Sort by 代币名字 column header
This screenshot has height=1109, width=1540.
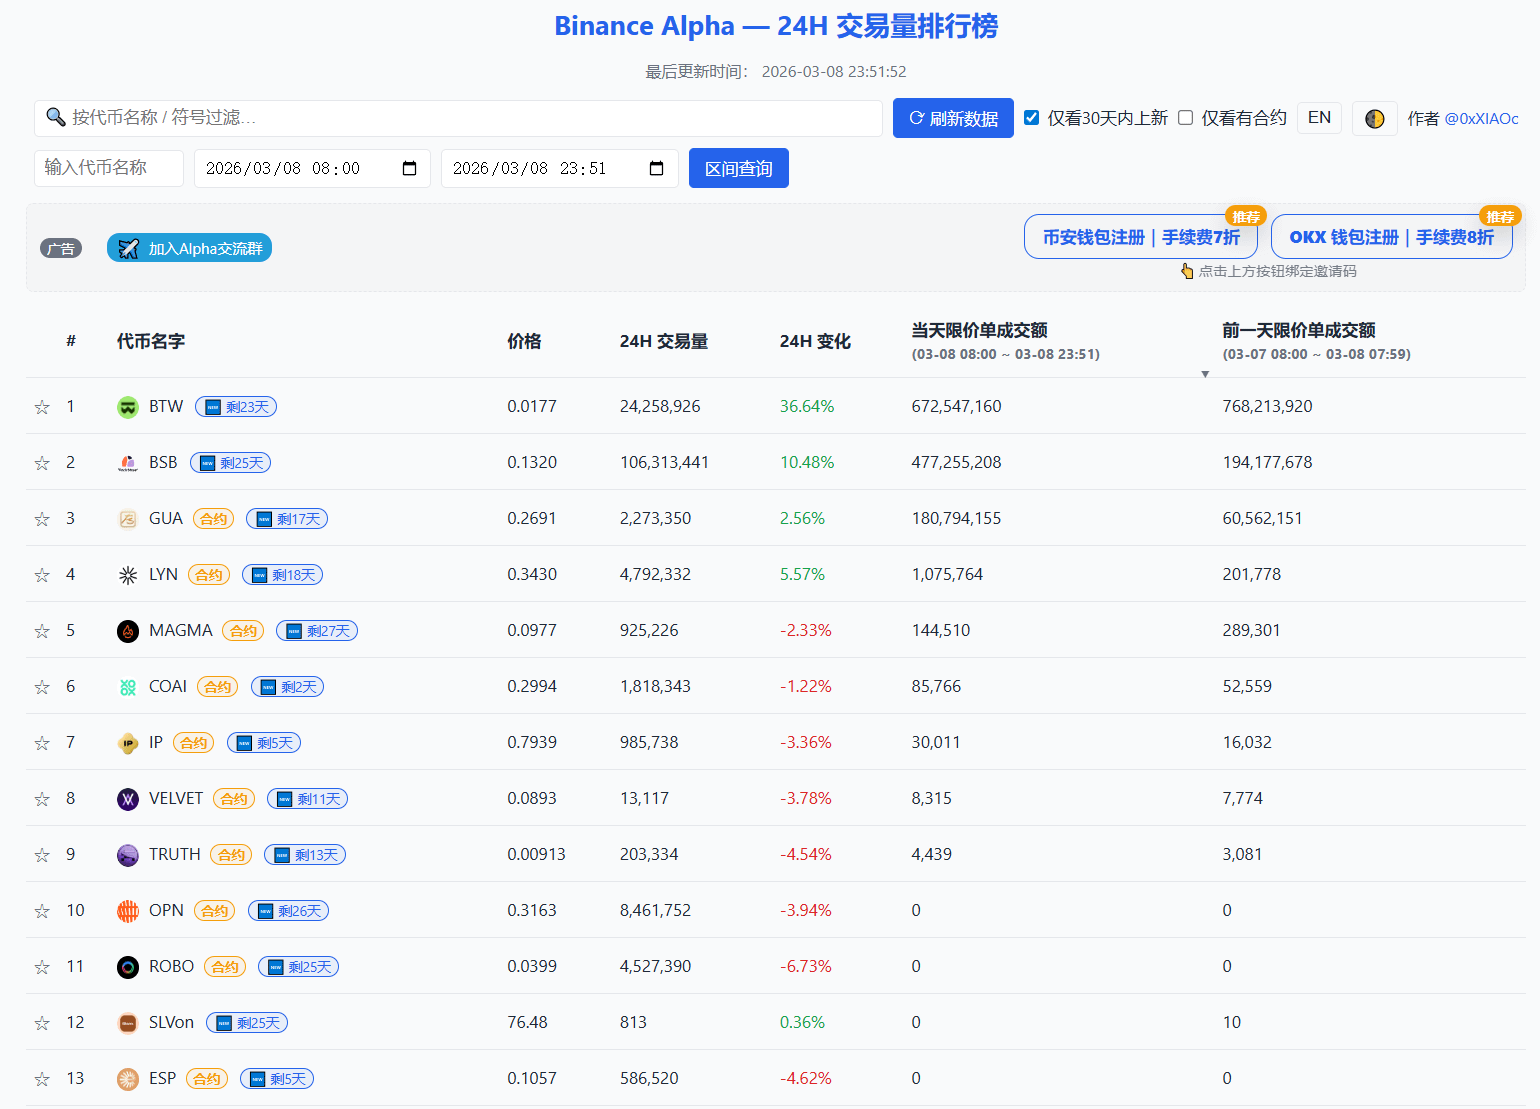(x=151, y=341)
